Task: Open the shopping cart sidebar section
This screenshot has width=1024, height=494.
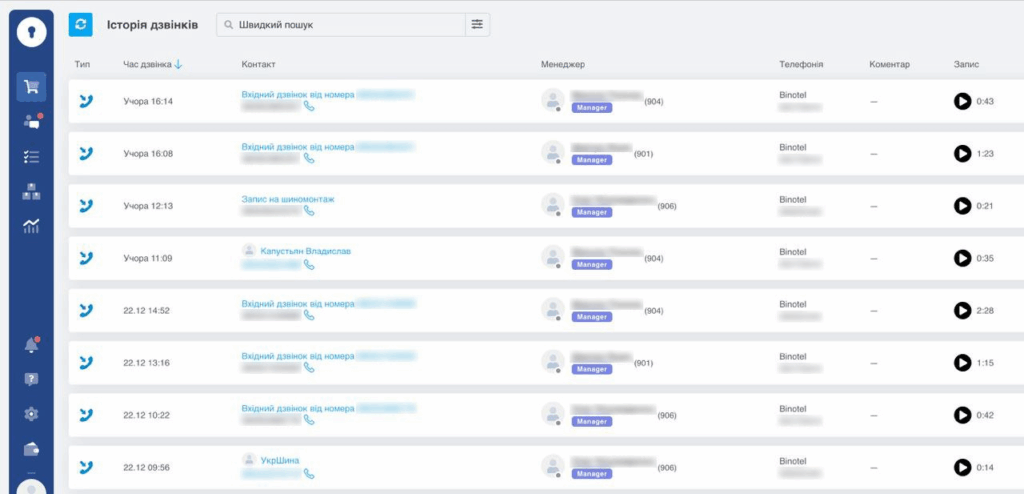Action: tap(31, 87)
